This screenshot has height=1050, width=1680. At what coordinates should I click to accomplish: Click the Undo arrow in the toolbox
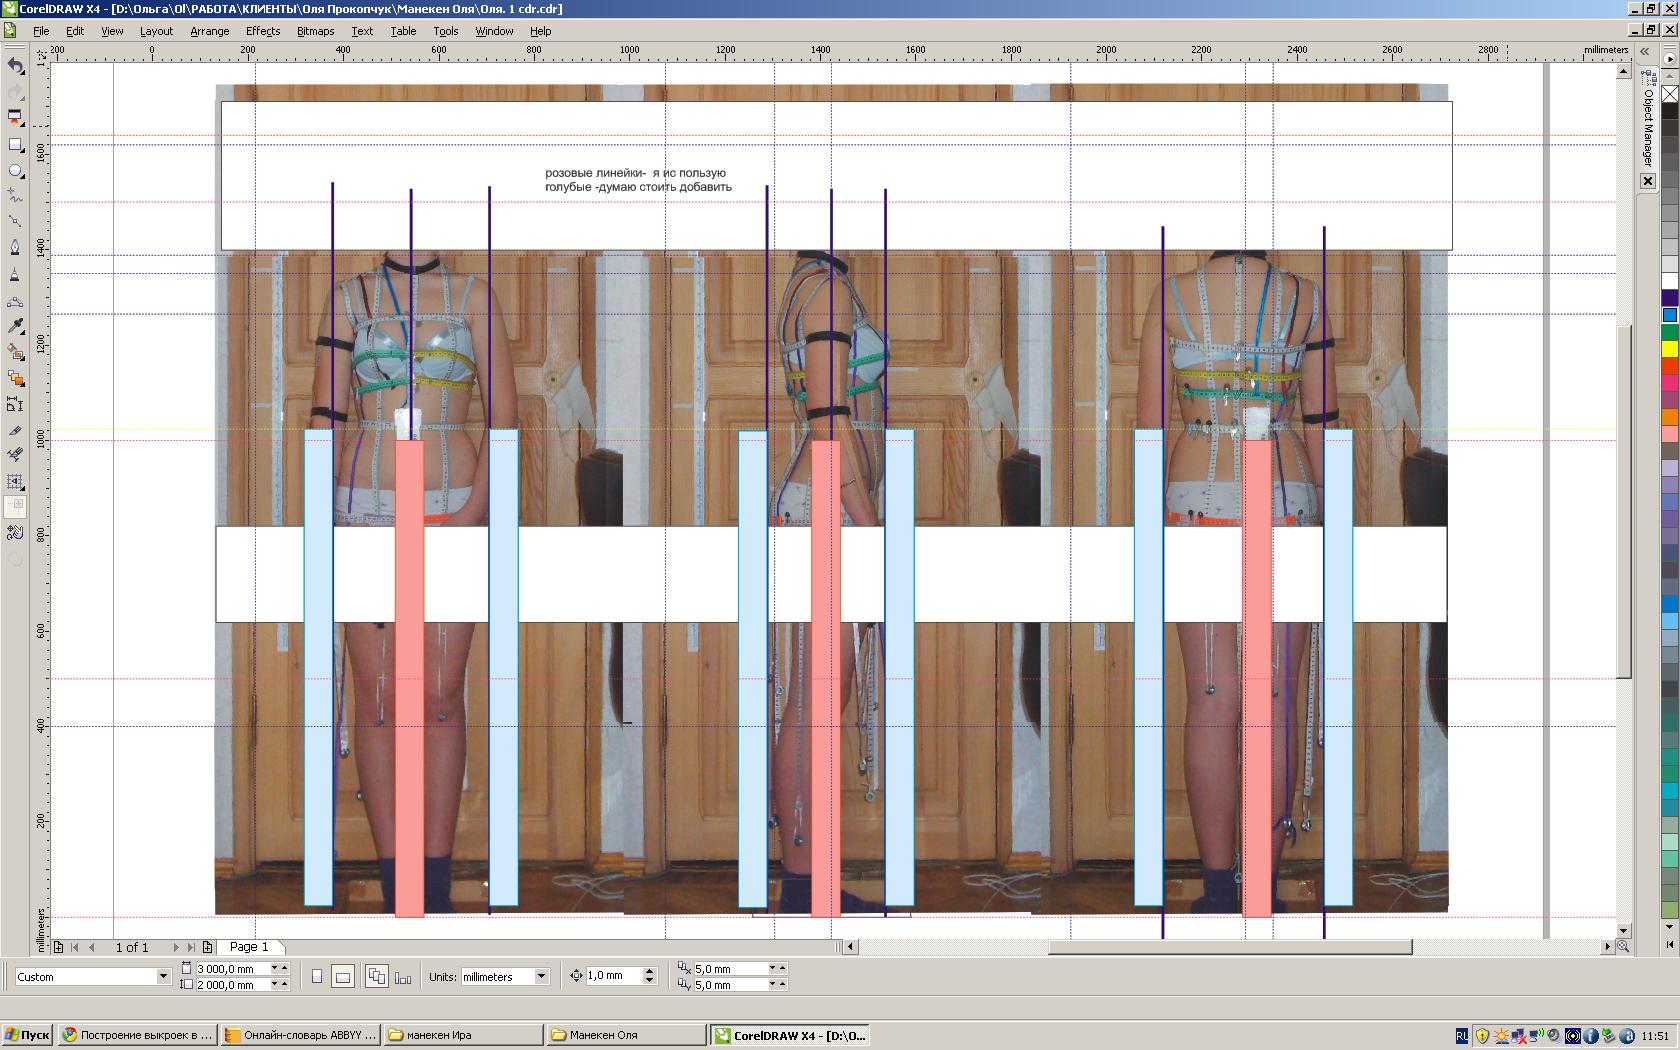15,66
